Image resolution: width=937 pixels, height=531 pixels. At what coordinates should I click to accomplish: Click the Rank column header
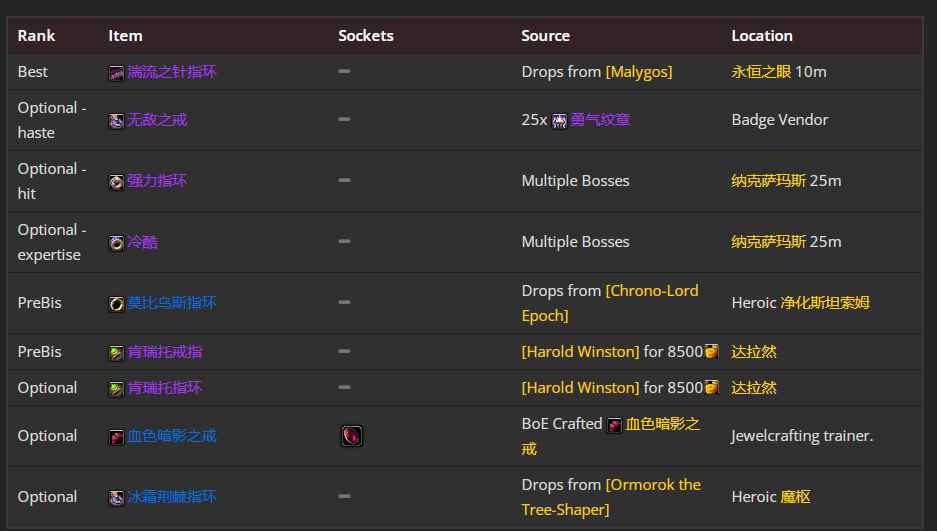coord(36,36)
